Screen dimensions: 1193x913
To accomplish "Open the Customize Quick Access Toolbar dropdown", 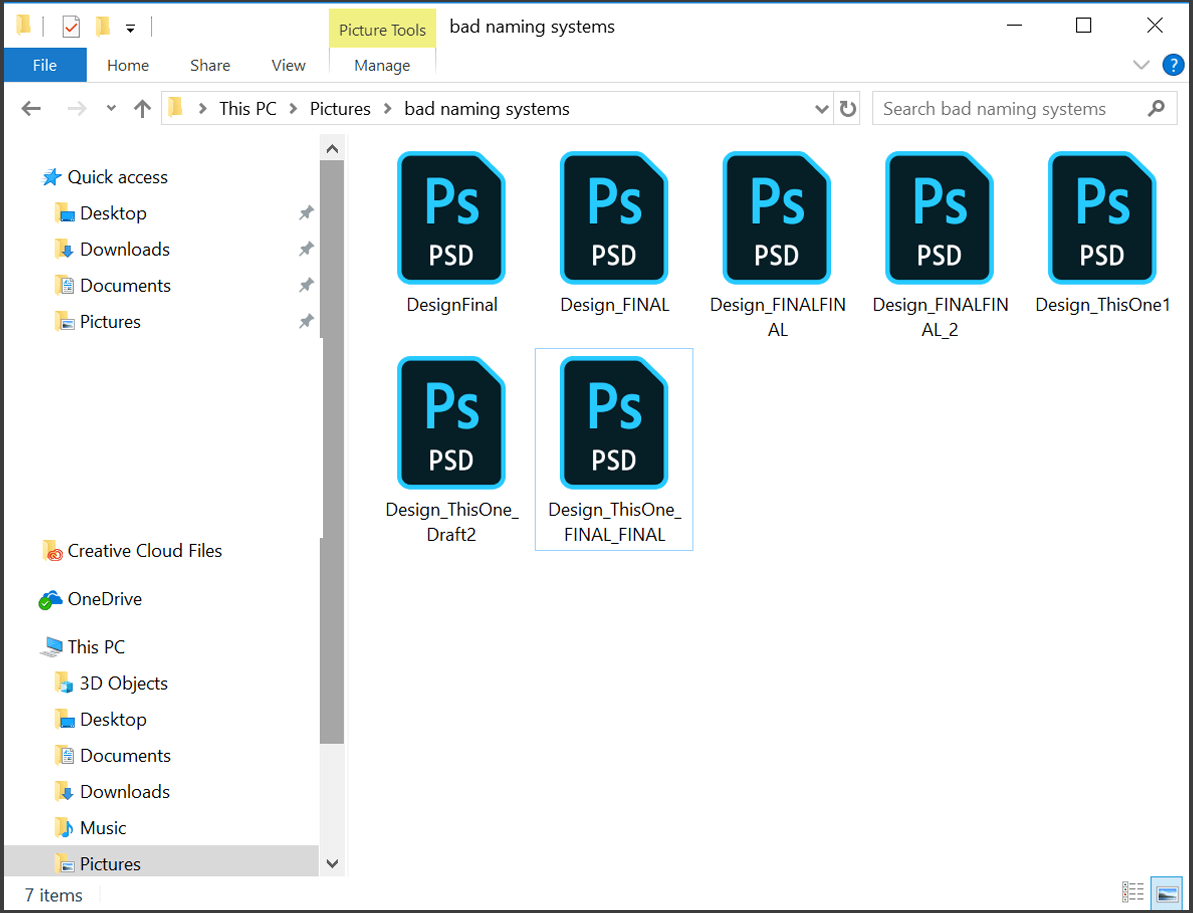I will pyautogui.click(x=130, y=28).
